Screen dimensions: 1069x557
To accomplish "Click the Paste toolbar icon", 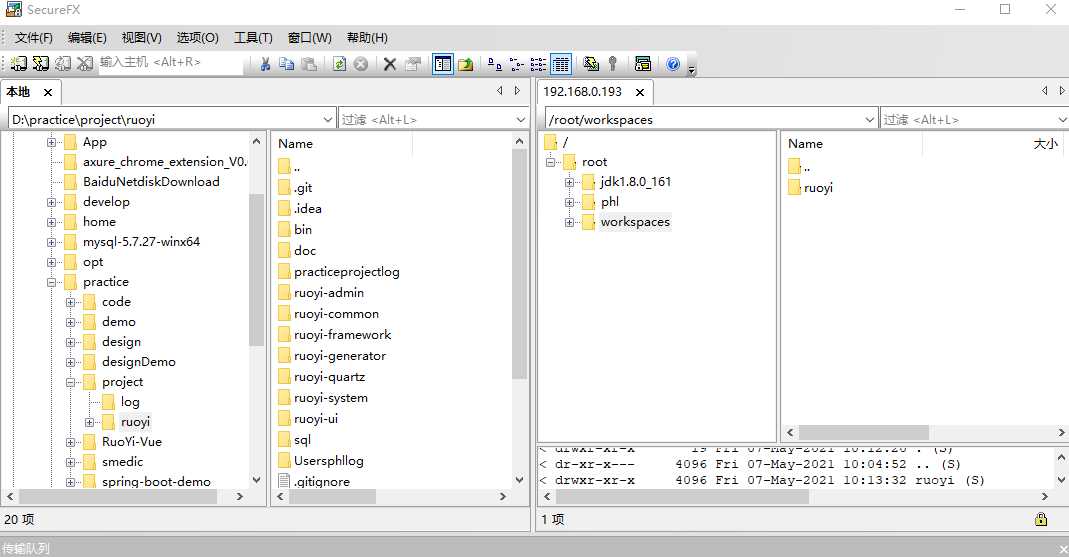I will pos(309,64).
